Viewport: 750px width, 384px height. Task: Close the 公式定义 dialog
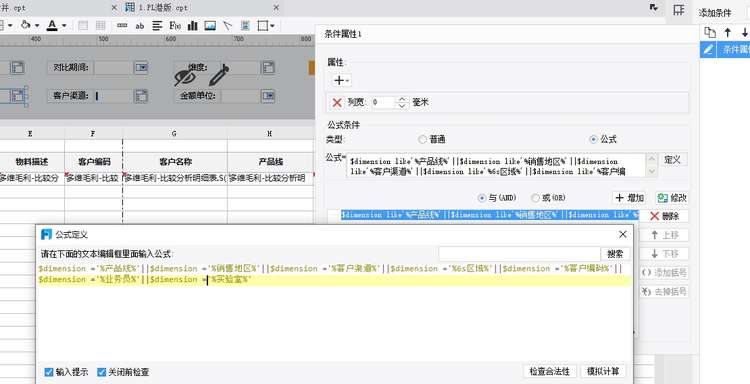pyautogui.click(x=622, y=234)
